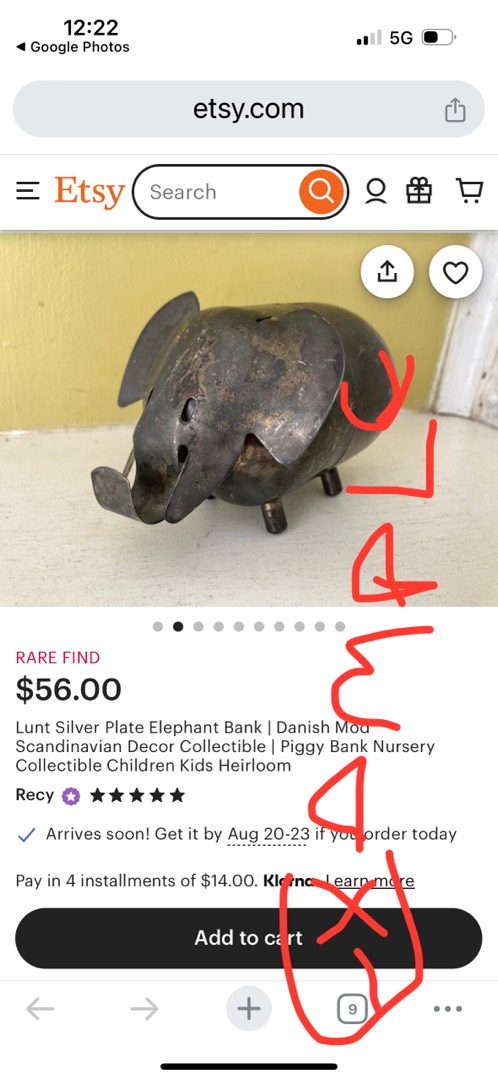Open the account profile icon
498x1080 pixels.
(x=375, y=191)
